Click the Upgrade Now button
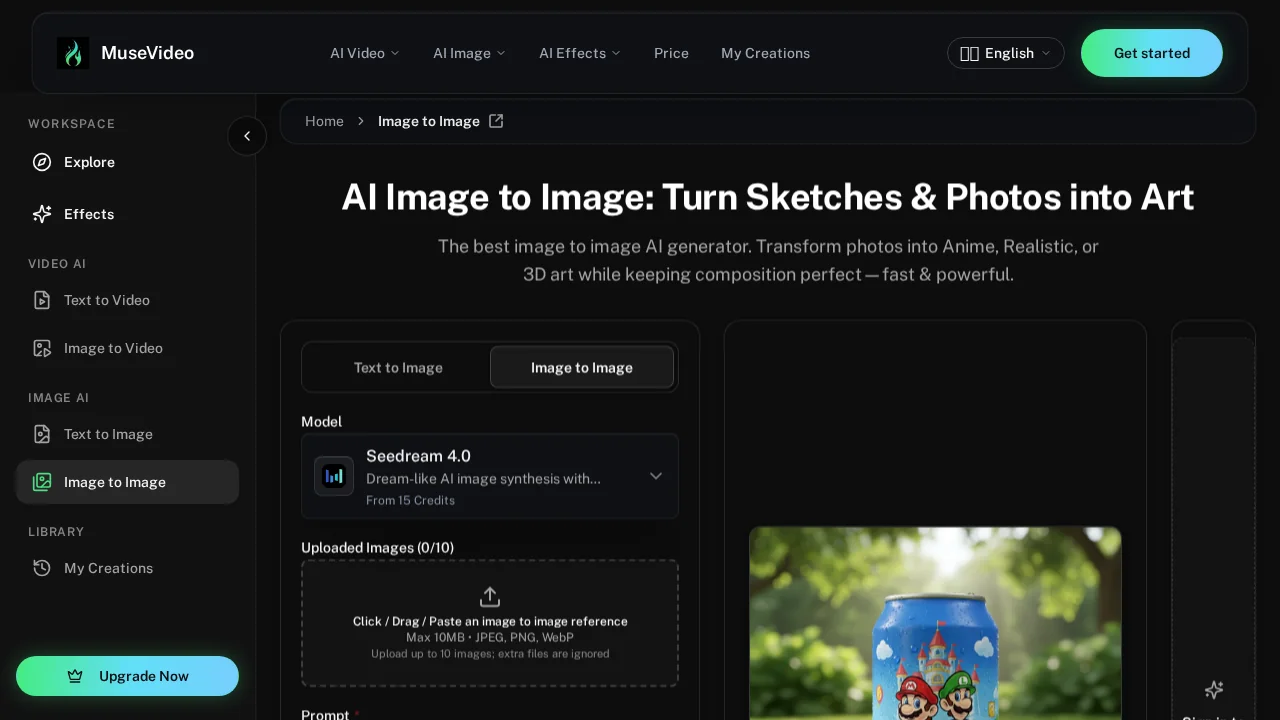Image resolution: width=1280 pixels, height=720 pixels. click(x=127, y=676)
